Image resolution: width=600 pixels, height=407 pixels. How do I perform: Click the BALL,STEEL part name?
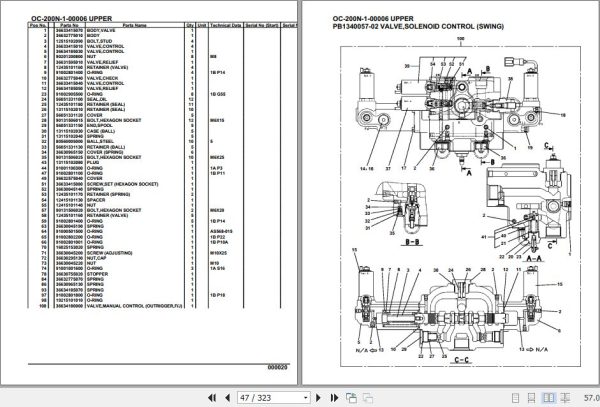click(x=100, y=142)
